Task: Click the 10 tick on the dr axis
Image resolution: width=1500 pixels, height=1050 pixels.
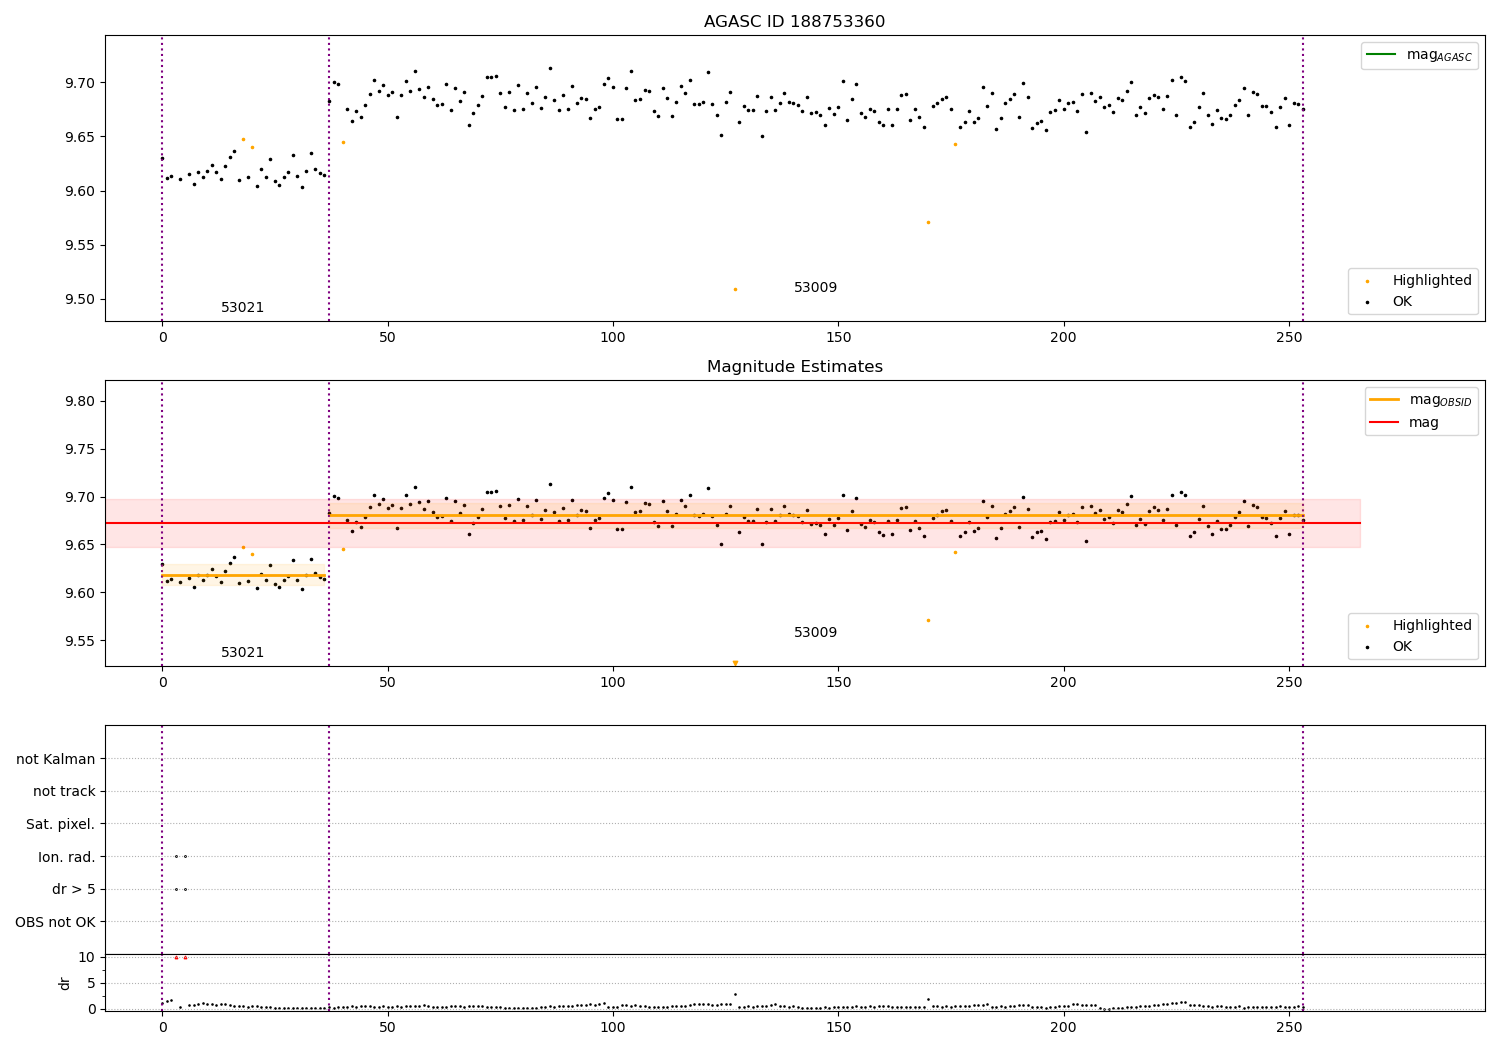Action: (87, 958)
